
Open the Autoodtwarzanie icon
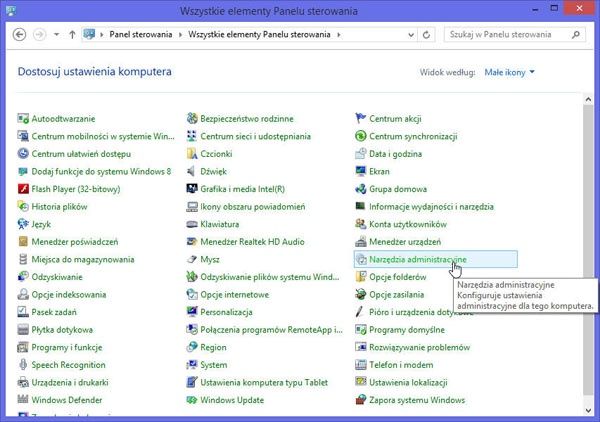pos(23,119)
